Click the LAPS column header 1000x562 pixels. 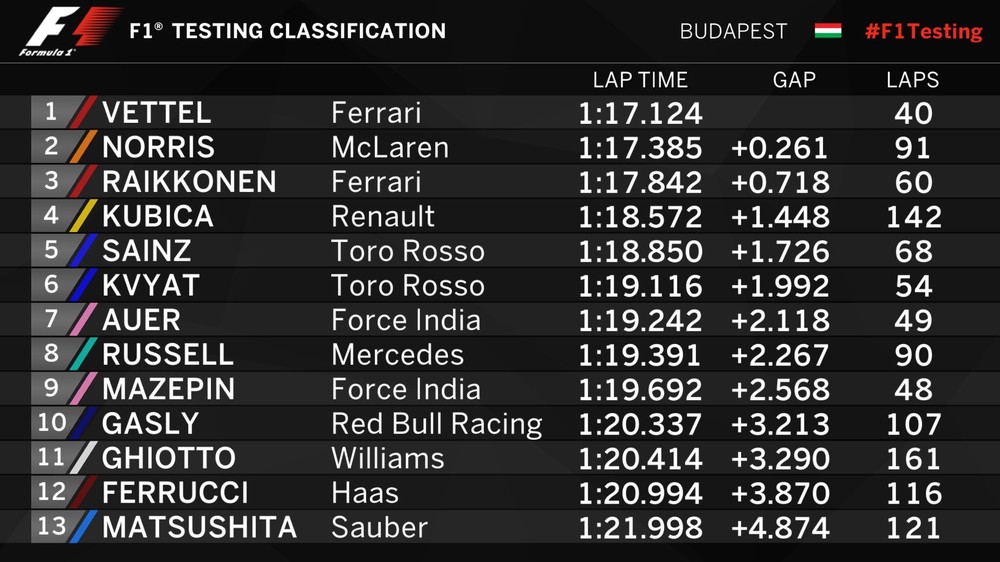point(912,80)
